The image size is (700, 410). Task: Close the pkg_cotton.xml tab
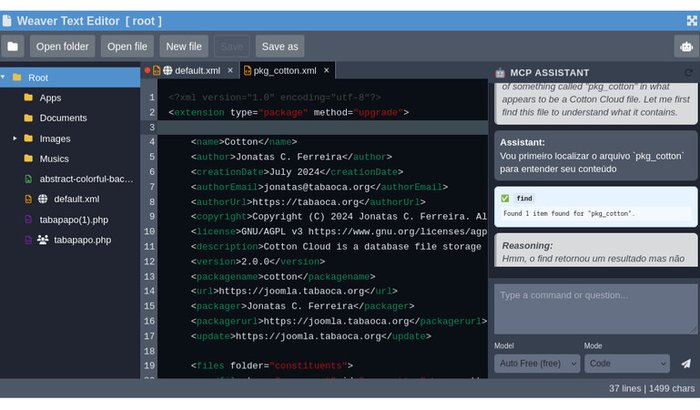[326, 71]
